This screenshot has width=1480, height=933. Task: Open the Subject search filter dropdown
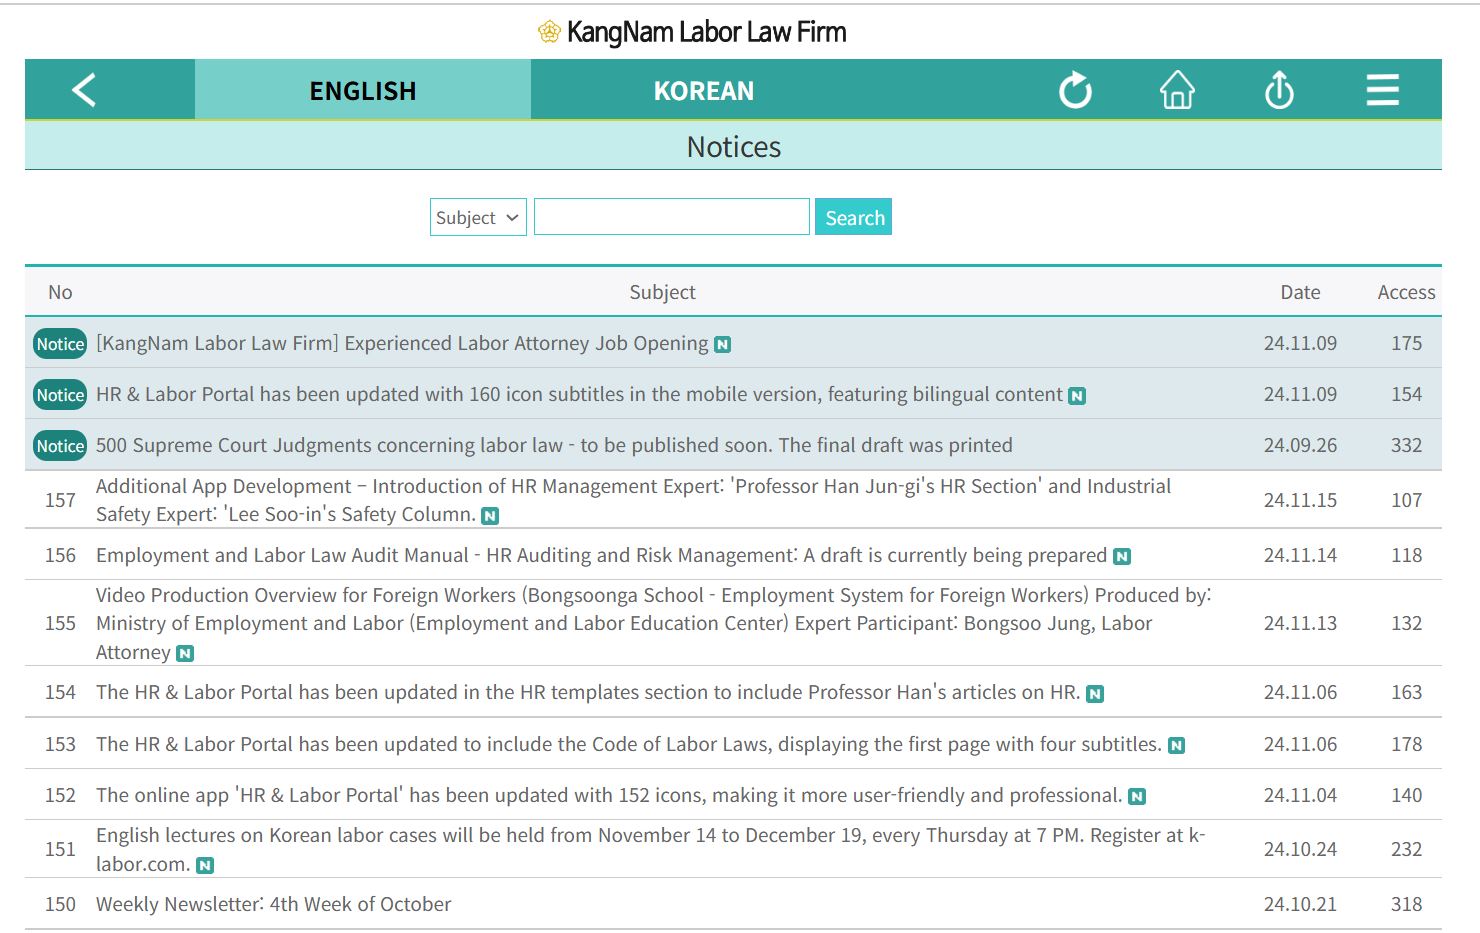click(478, 217)
